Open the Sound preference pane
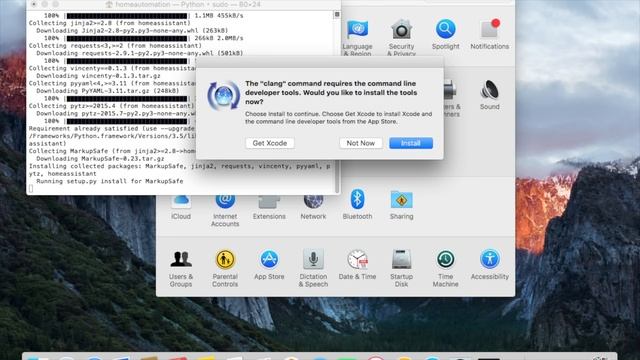Image resolution: width=640 pixels, height=360 pixels. [x=489, y=95]
